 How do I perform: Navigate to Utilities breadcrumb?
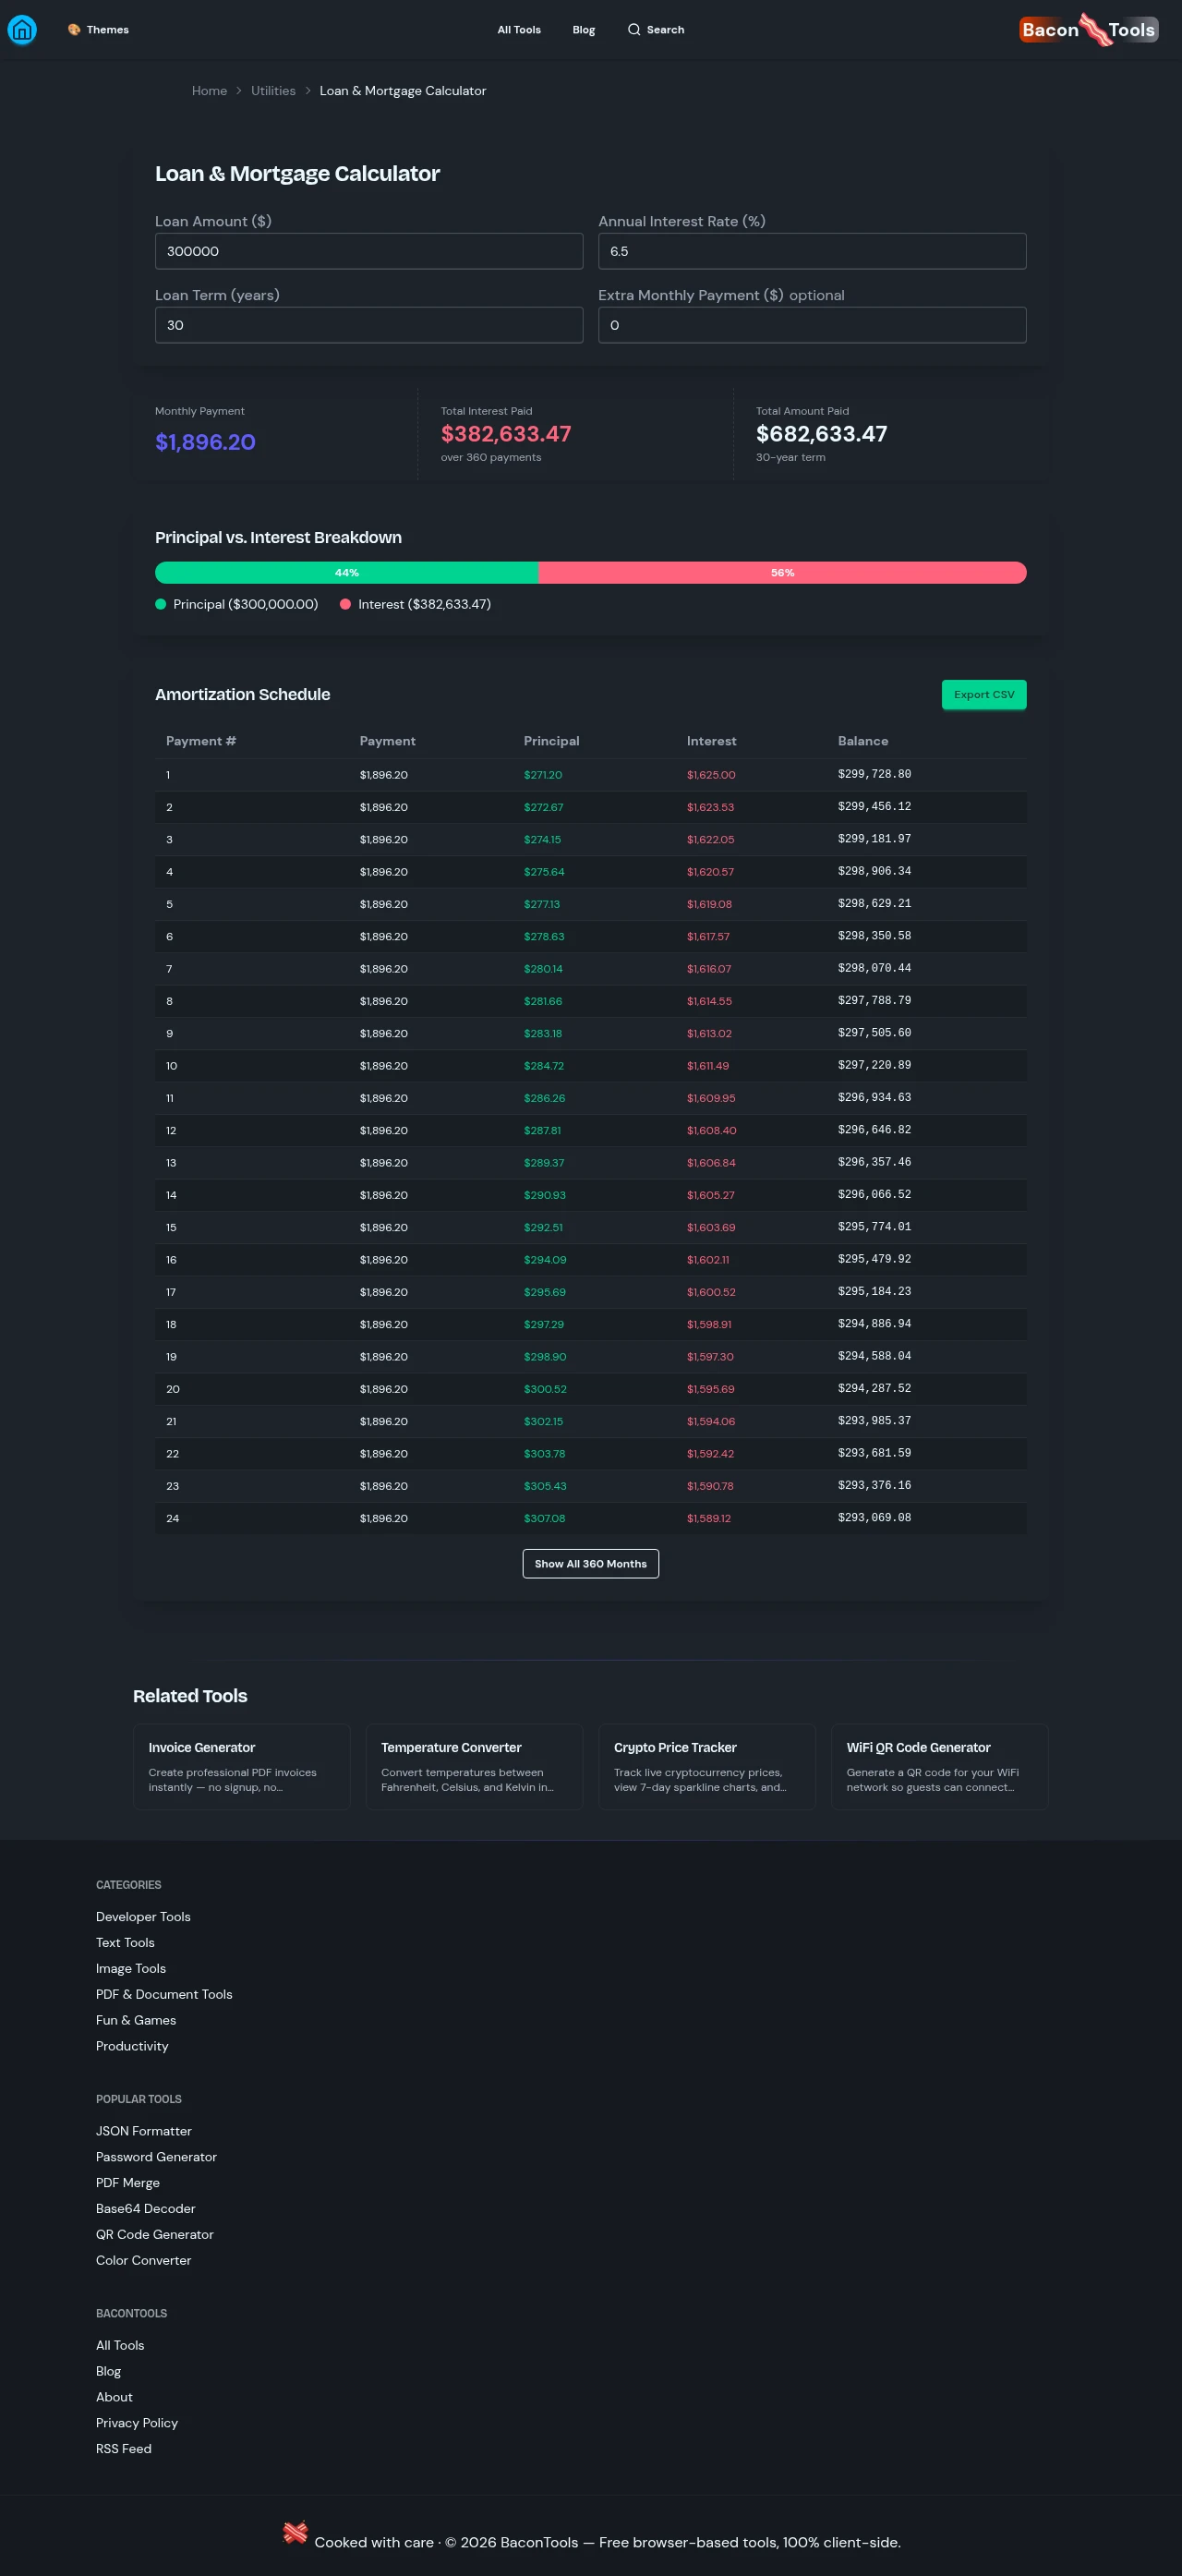(273, 91)
